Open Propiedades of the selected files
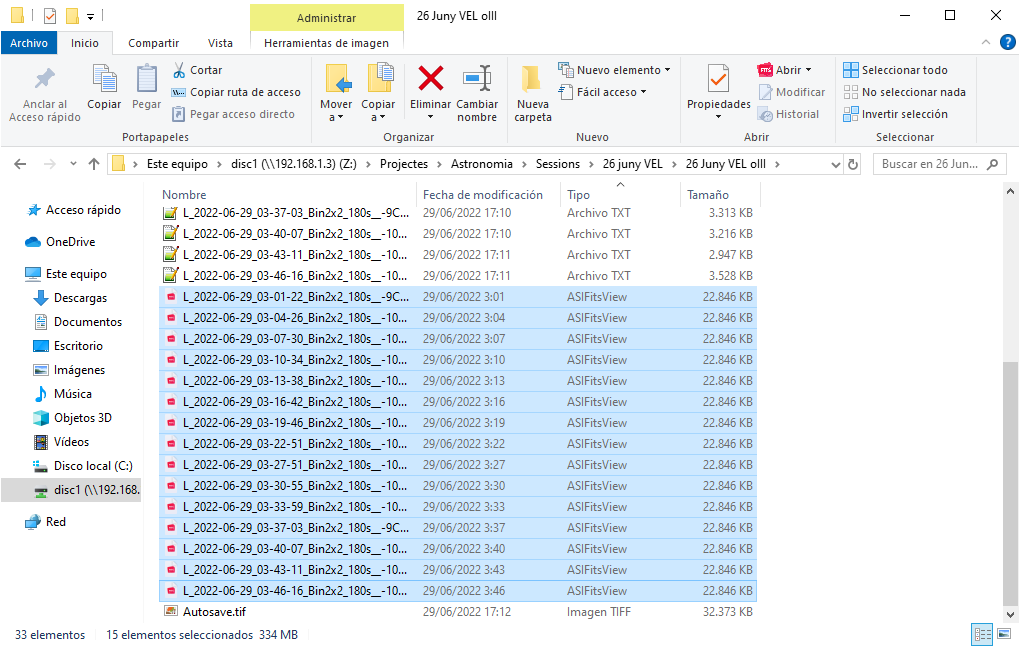 (719, 88)
